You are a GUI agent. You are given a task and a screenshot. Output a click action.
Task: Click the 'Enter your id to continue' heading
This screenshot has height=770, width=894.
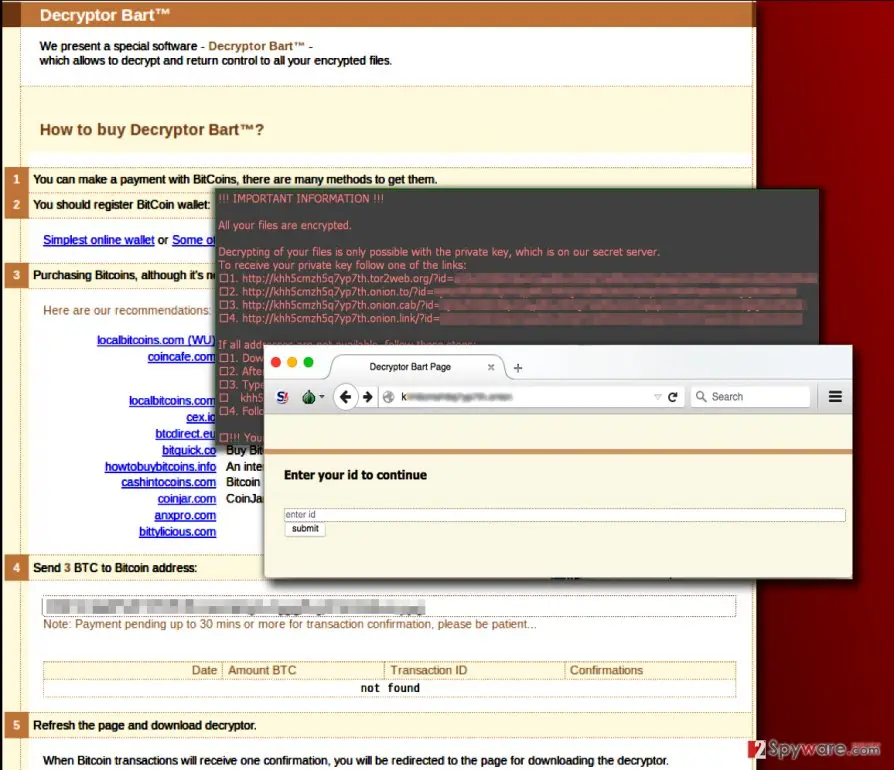tap(355, 475)
